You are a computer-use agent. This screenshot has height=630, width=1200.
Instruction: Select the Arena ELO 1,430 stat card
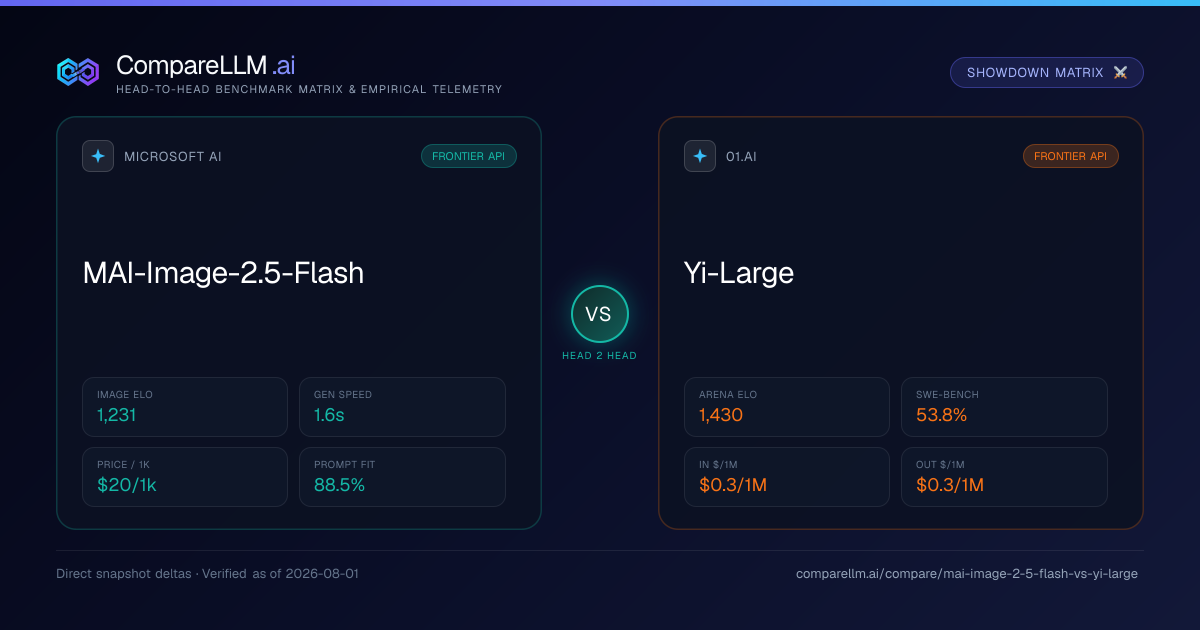click(787, 407)
